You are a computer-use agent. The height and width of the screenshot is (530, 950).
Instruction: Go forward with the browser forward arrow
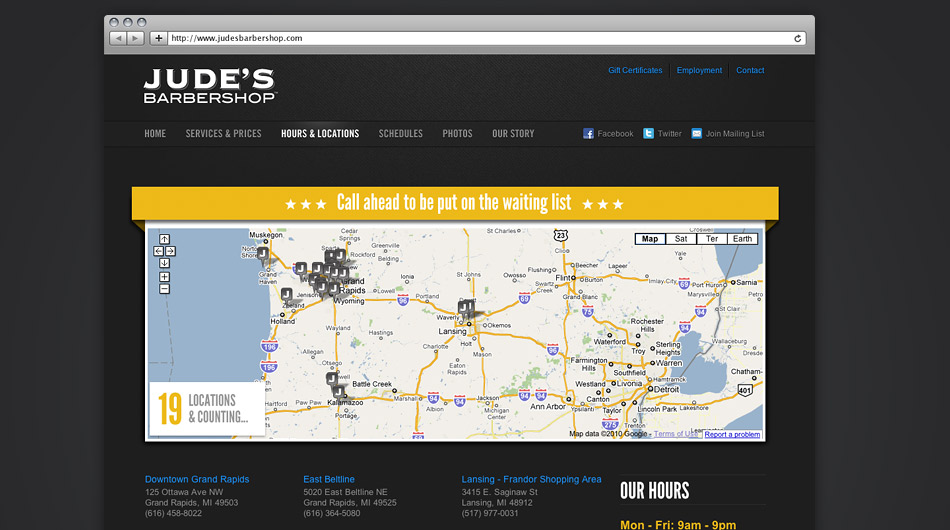[x=135, y=38]
